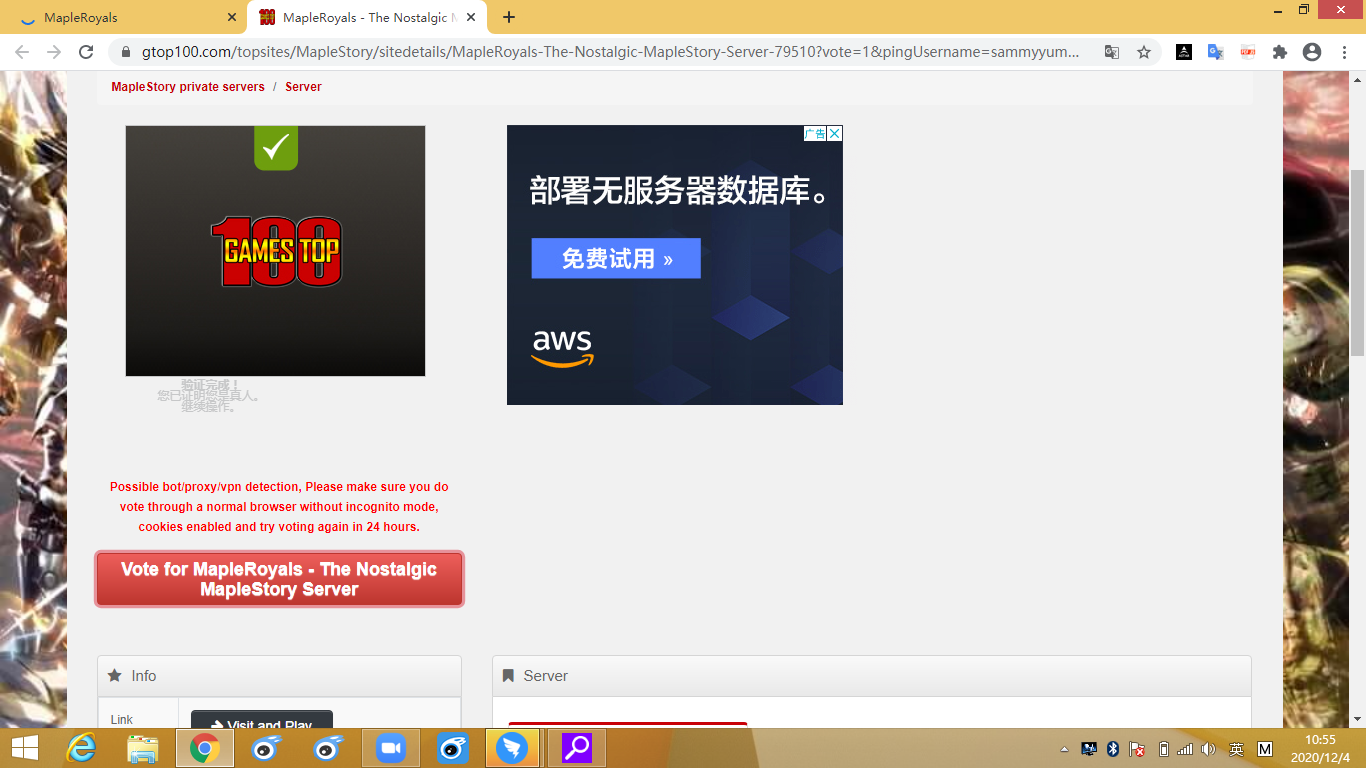Open File Explorer from the taskbar
Viewport: 1366px width, 768px height.
(x=143, y=748)
